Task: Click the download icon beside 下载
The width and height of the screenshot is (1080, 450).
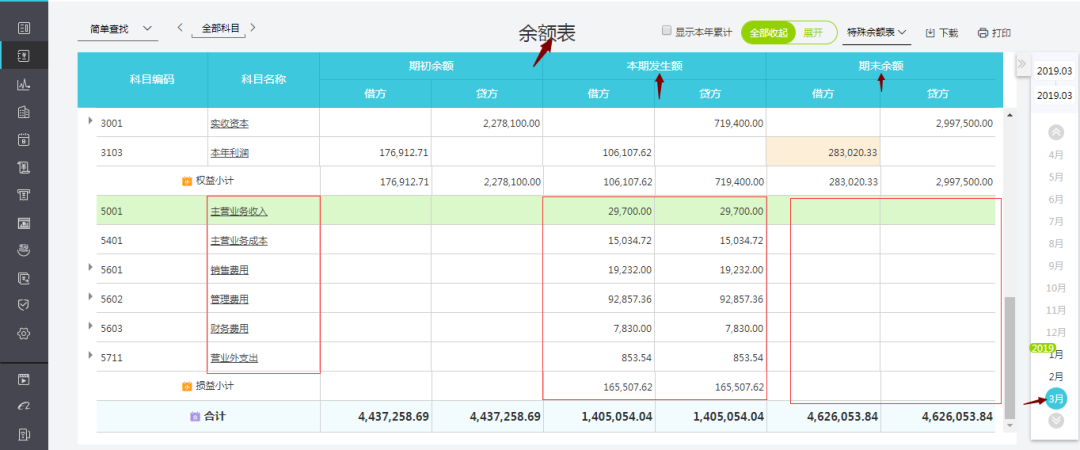Action: [x=930, y=33]
